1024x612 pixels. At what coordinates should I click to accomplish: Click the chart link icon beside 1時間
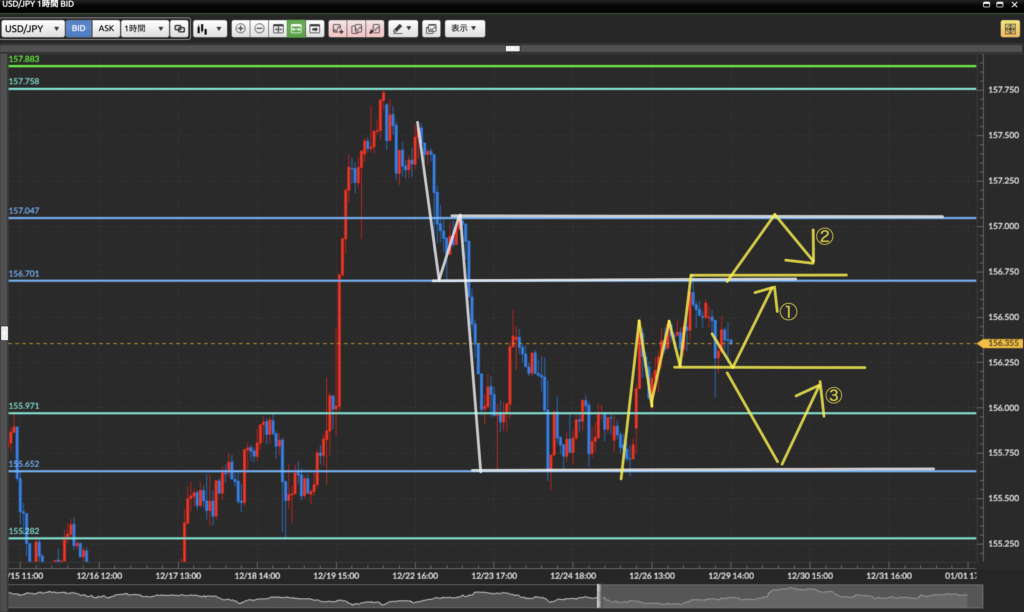point(179,29)
